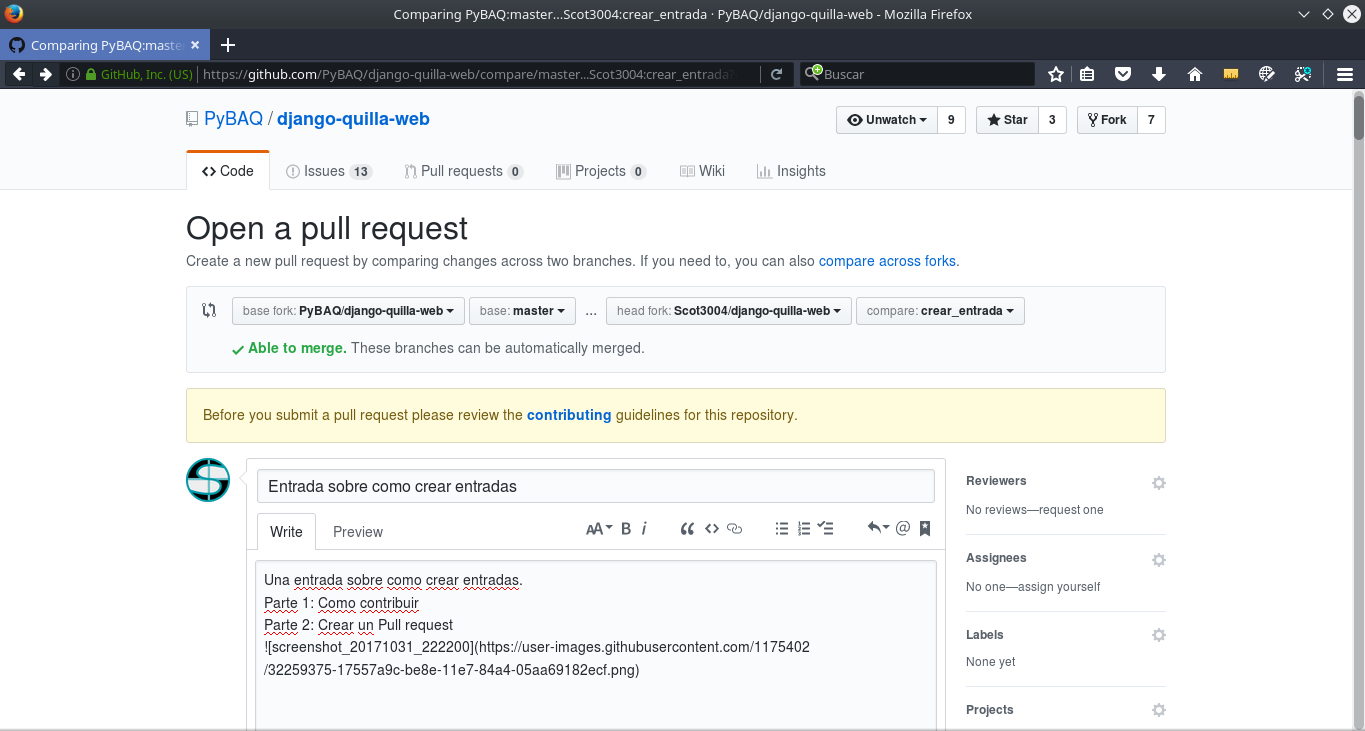Open Firefox downloads arrow

tap(1159, 74)
